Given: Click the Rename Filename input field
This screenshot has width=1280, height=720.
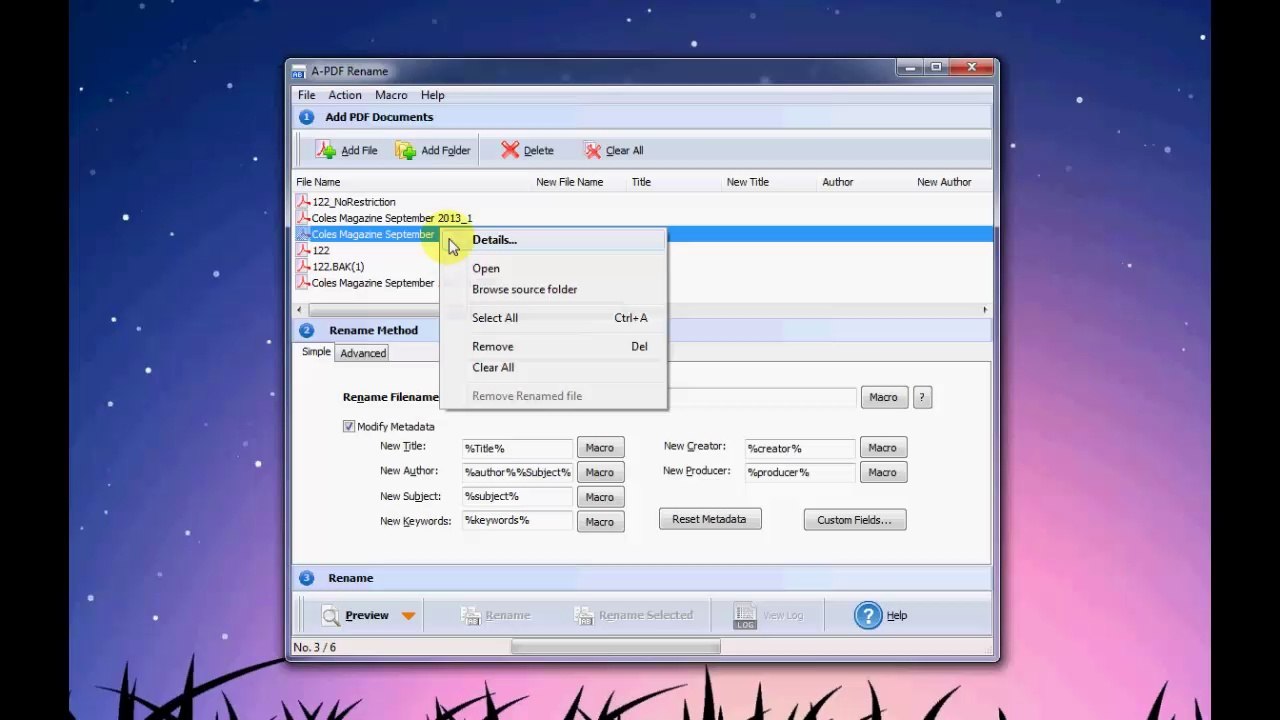Looking at the screenshot, I should click(762, 397).
